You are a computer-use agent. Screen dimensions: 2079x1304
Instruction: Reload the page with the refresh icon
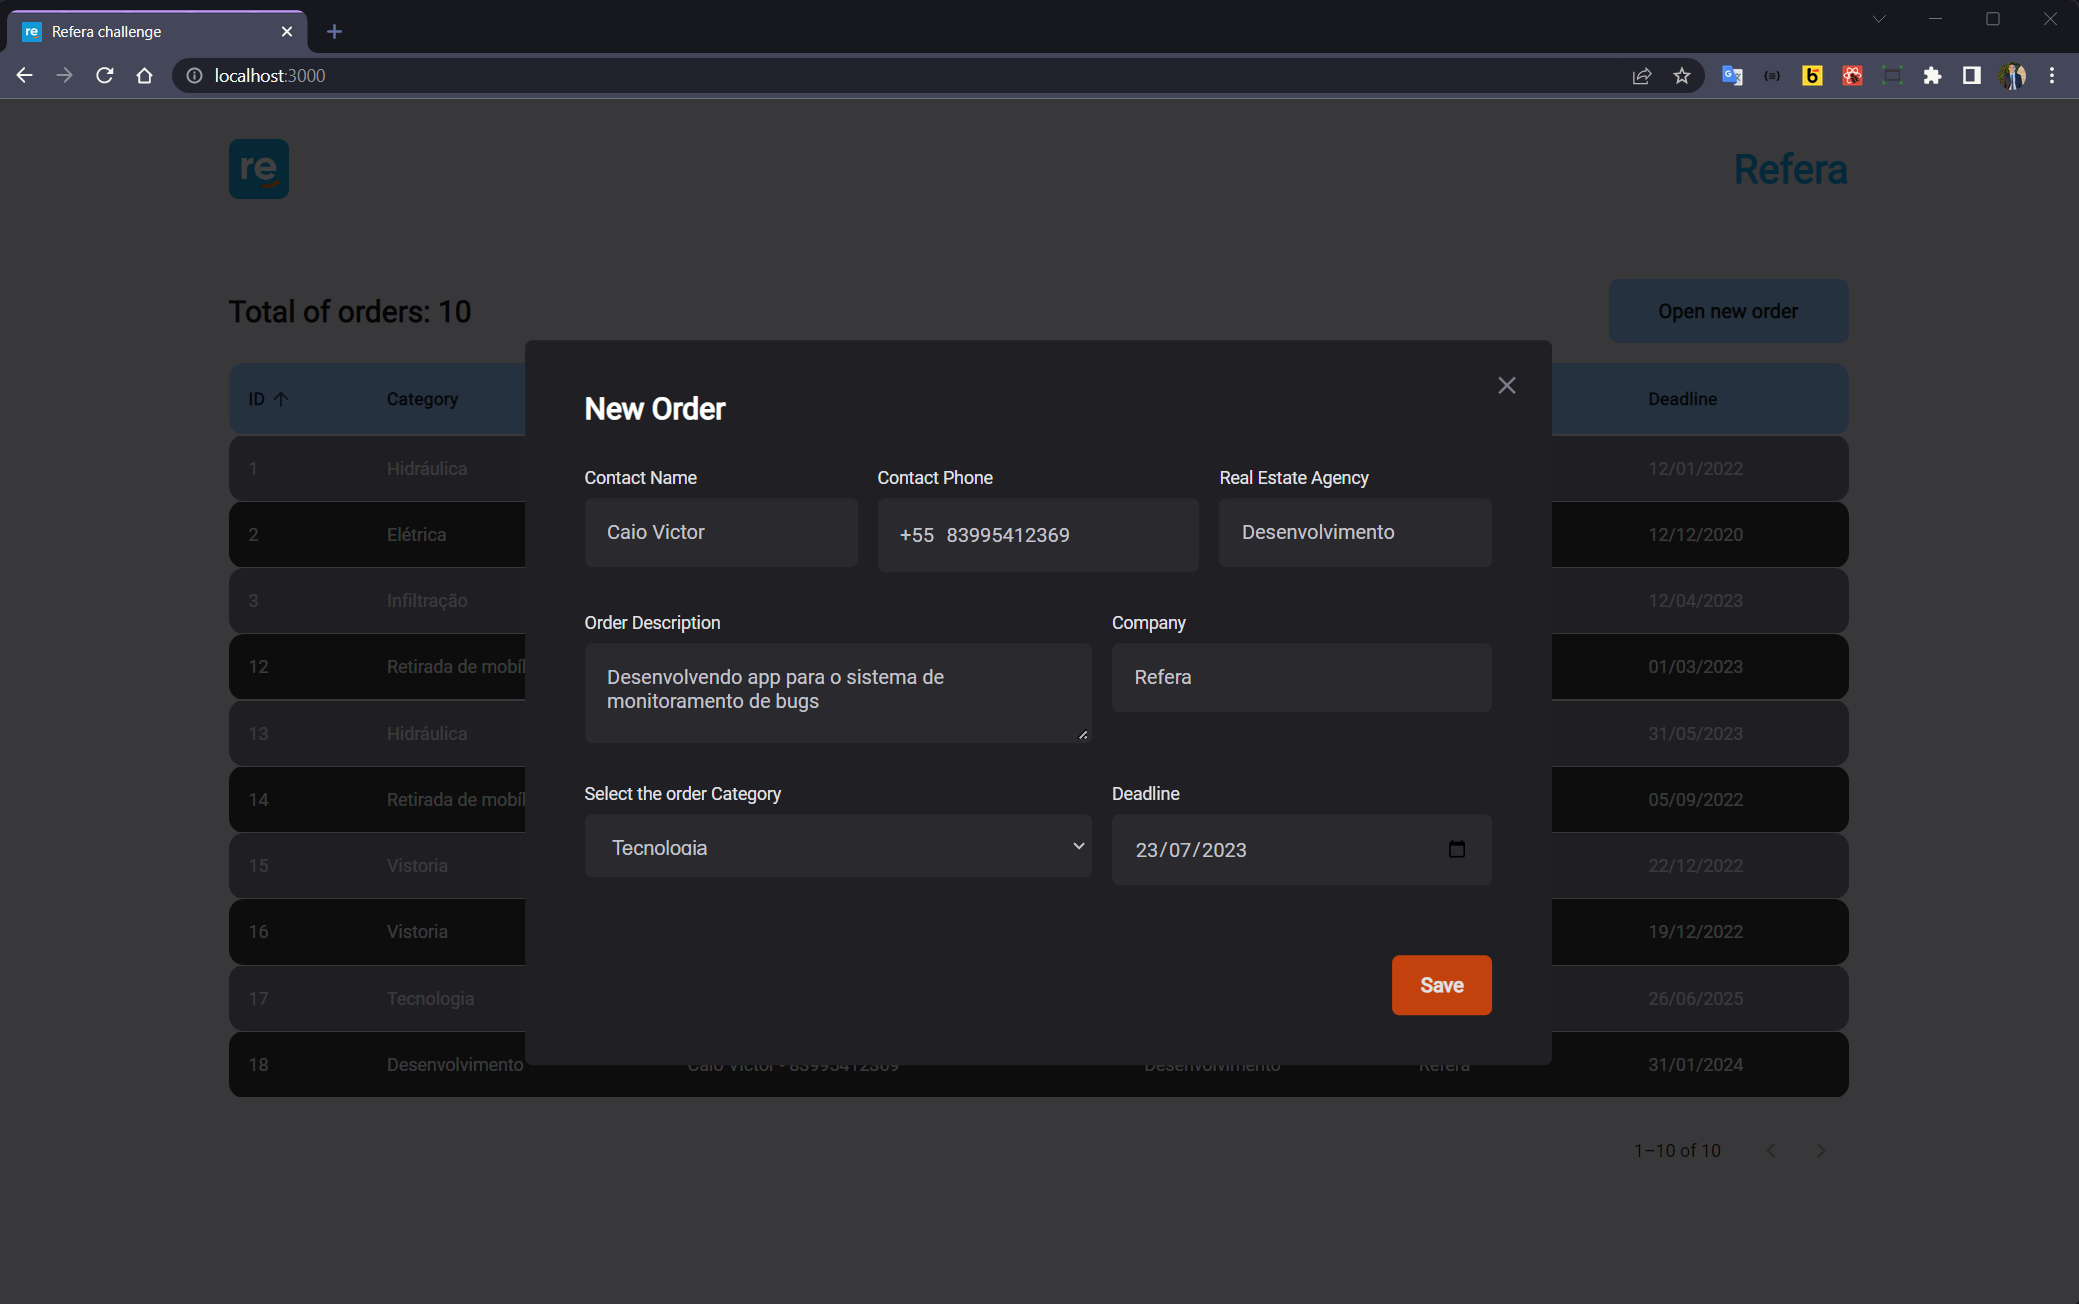104,76
